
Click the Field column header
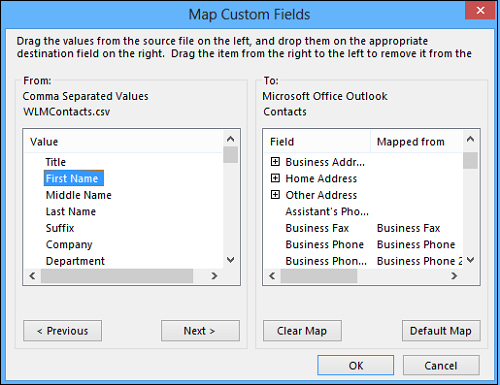tap(317, 142)
